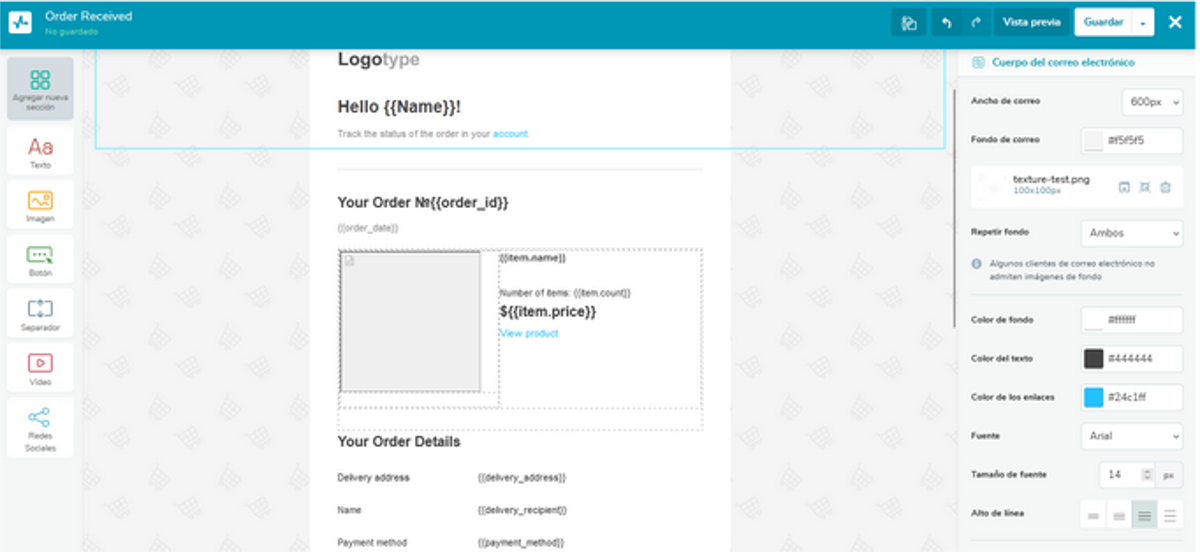
Task: Choose the third, highlighted line height option
Action: [1144, 515]
